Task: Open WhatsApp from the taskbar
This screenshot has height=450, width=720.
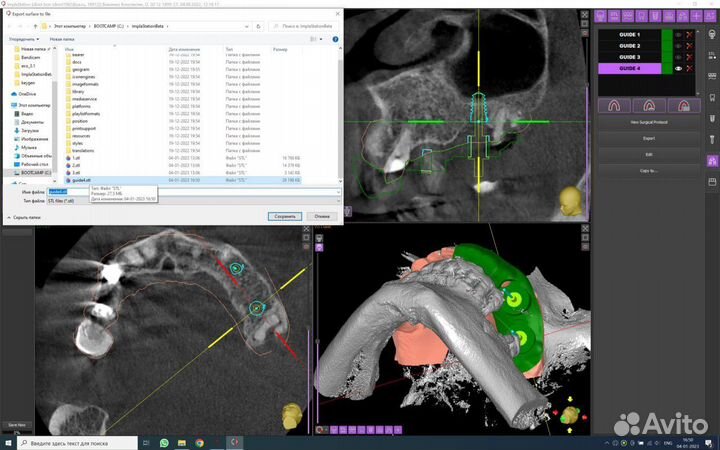Action: (164, 441)
